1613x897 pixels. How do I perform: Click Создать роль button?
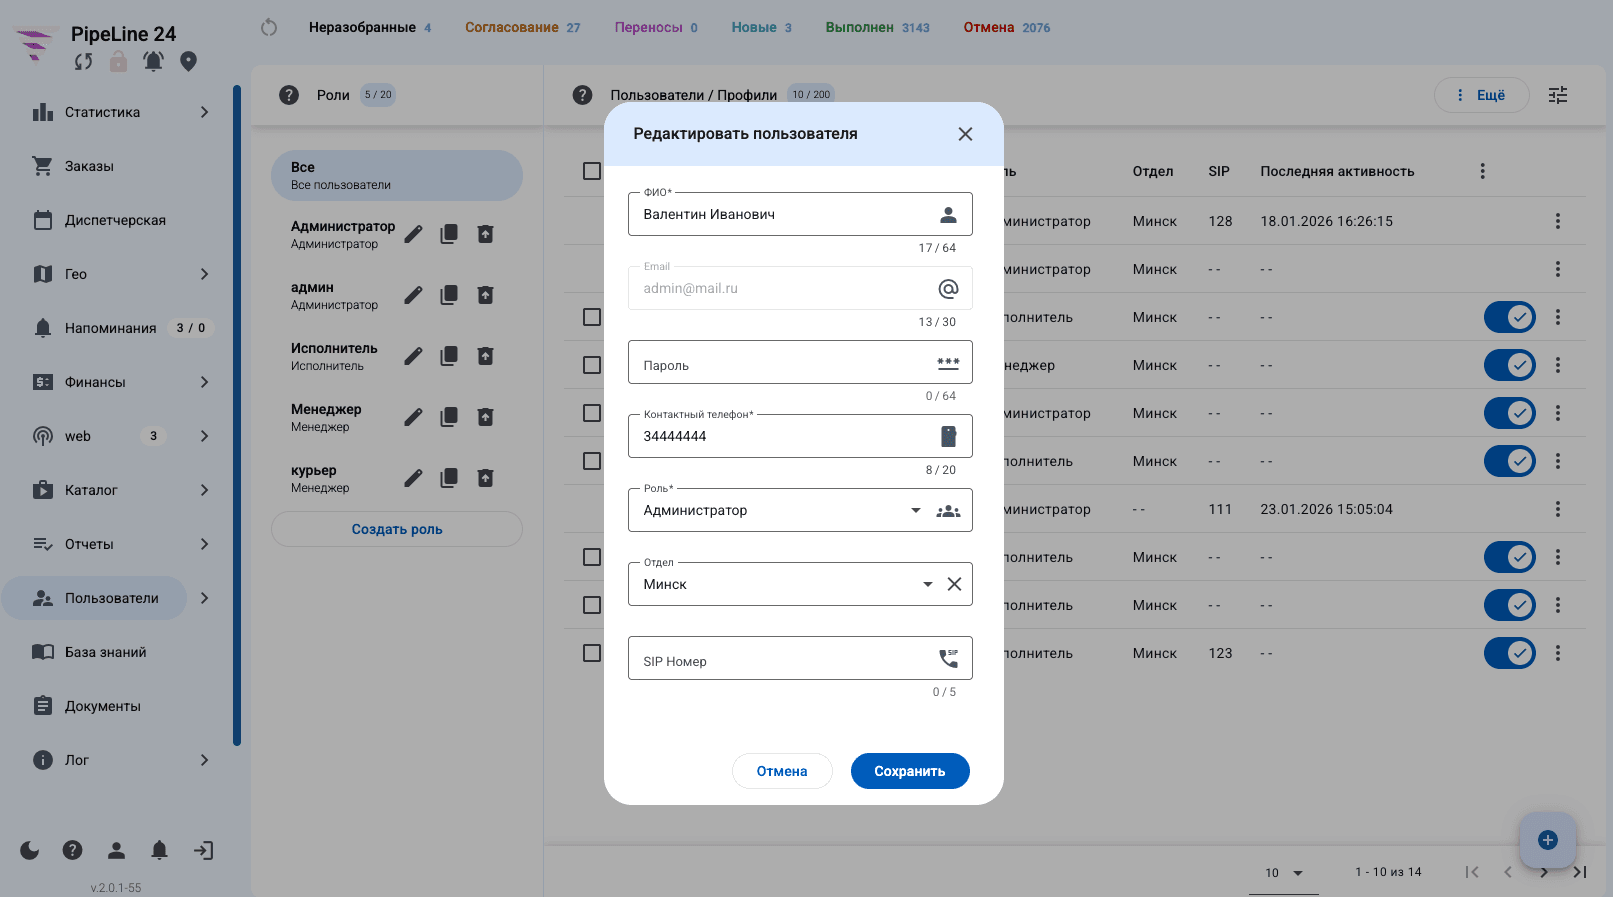(x=397, y=529)
